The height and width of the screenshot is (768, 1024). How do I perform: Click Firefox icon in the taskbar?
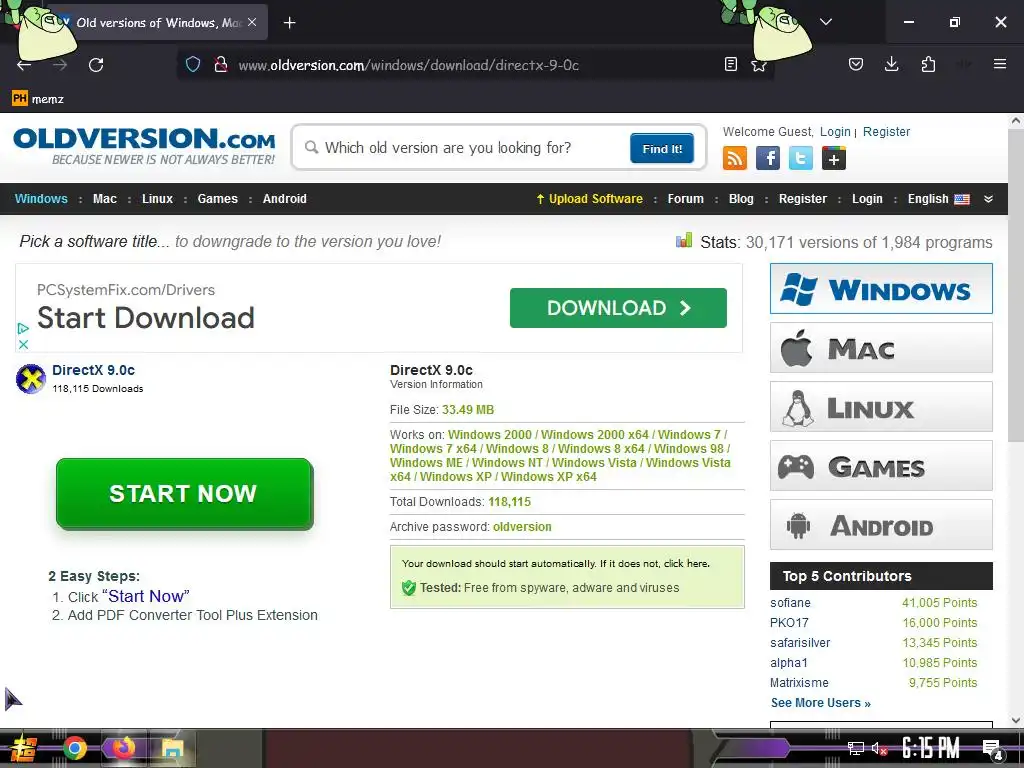click(123, 748)
